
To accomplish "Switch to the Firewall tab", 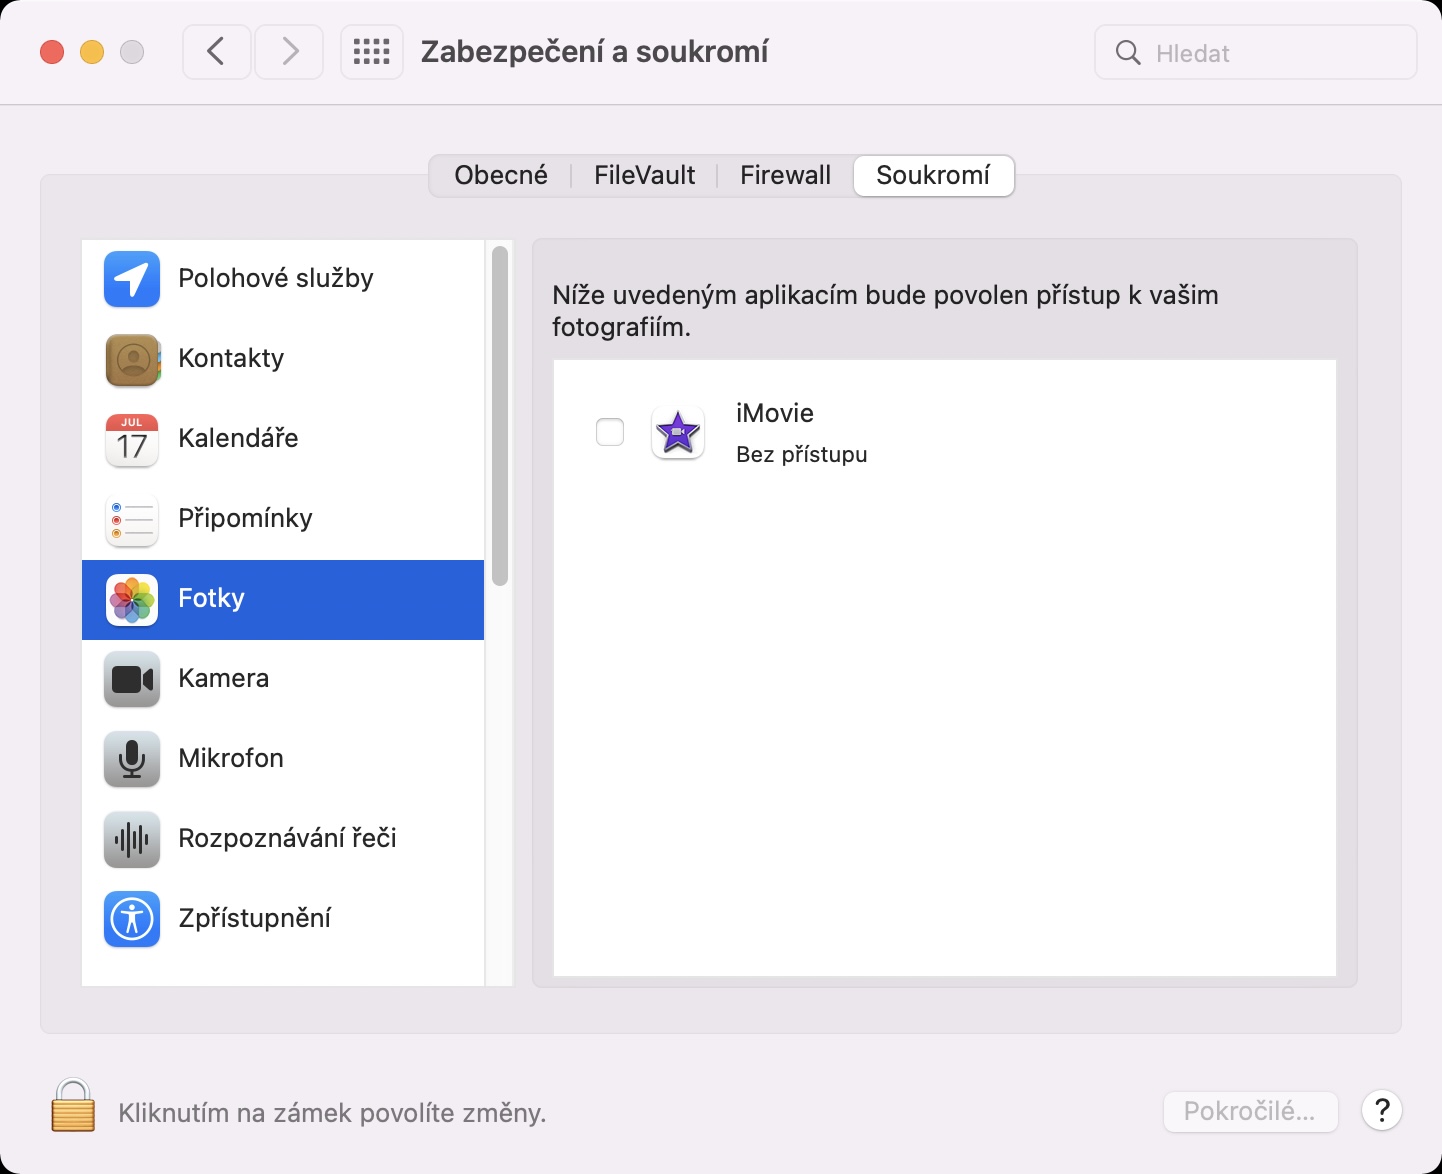I will pyautogui.click(x=785, y=176).
